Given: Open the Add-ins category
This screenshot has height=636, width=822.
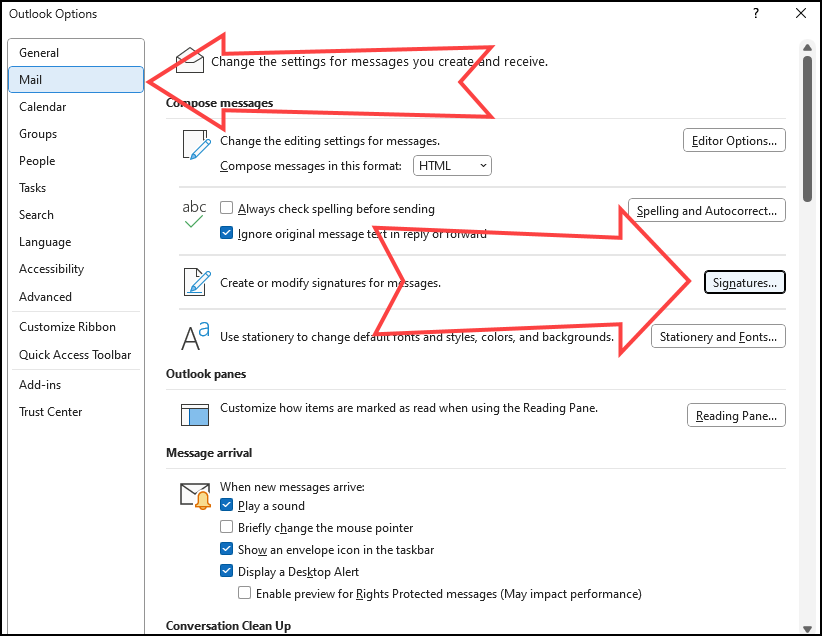Looking at the screenshot, I should (x=76, y=385).
